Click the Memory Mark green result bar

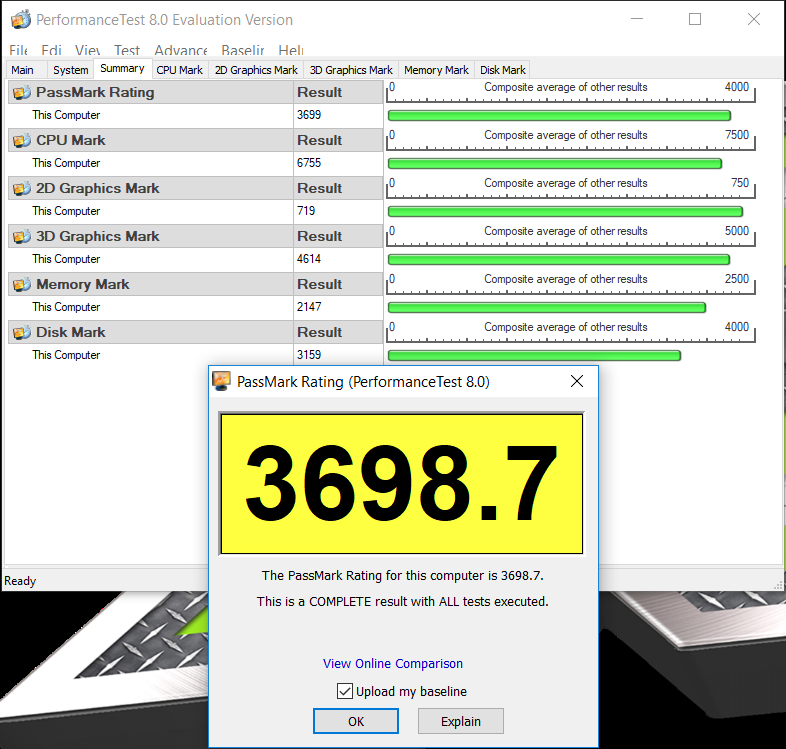point(547,307)
